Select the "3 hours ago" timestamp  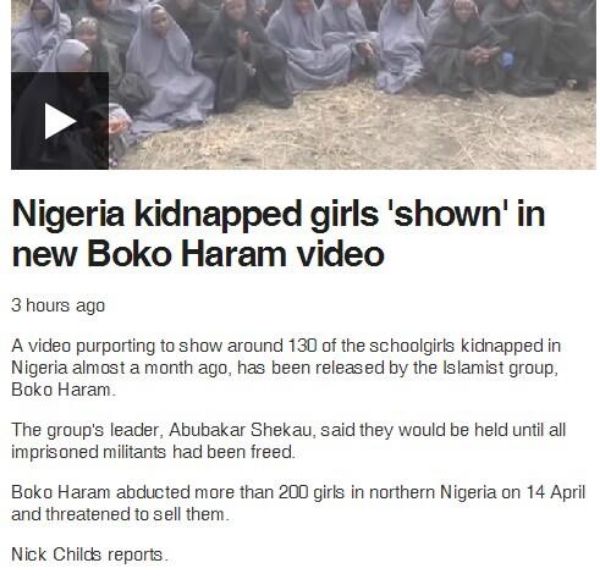(x=58, y=306)
